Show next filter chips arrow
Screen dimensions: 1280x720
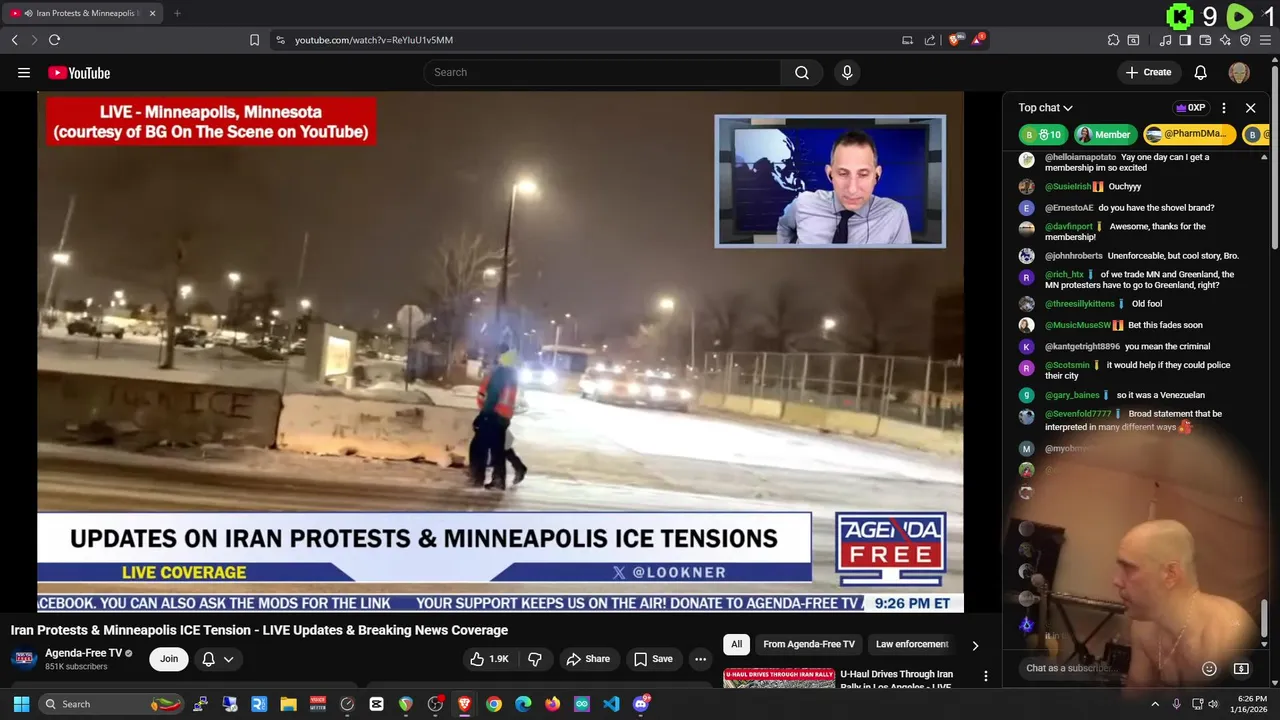(975, 645)
